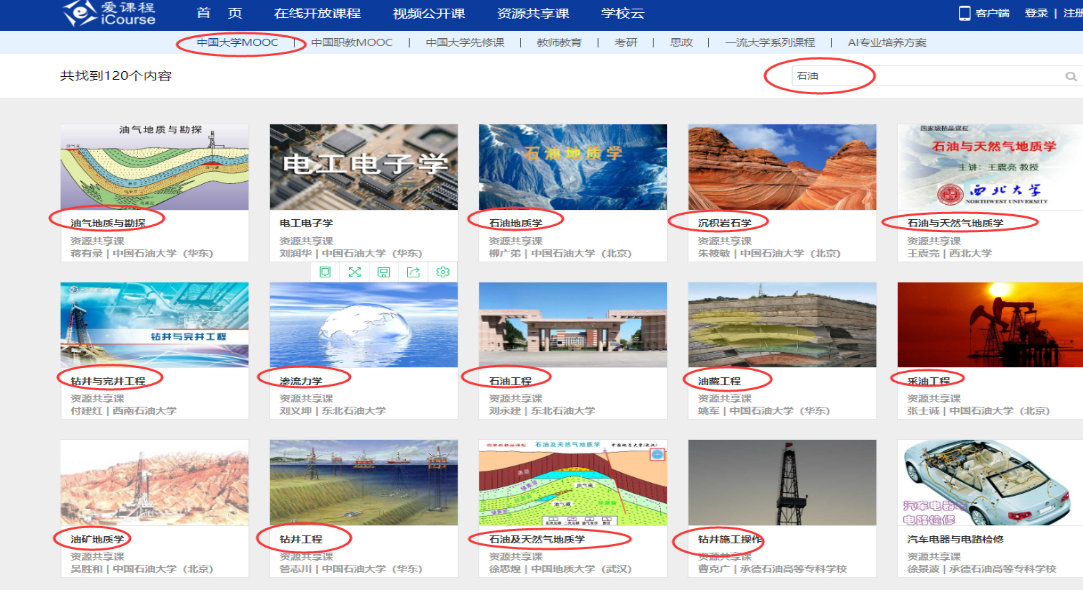Click the green save floppy disk icon
This screenshot has height=590, width=1083.
point(384,272)
